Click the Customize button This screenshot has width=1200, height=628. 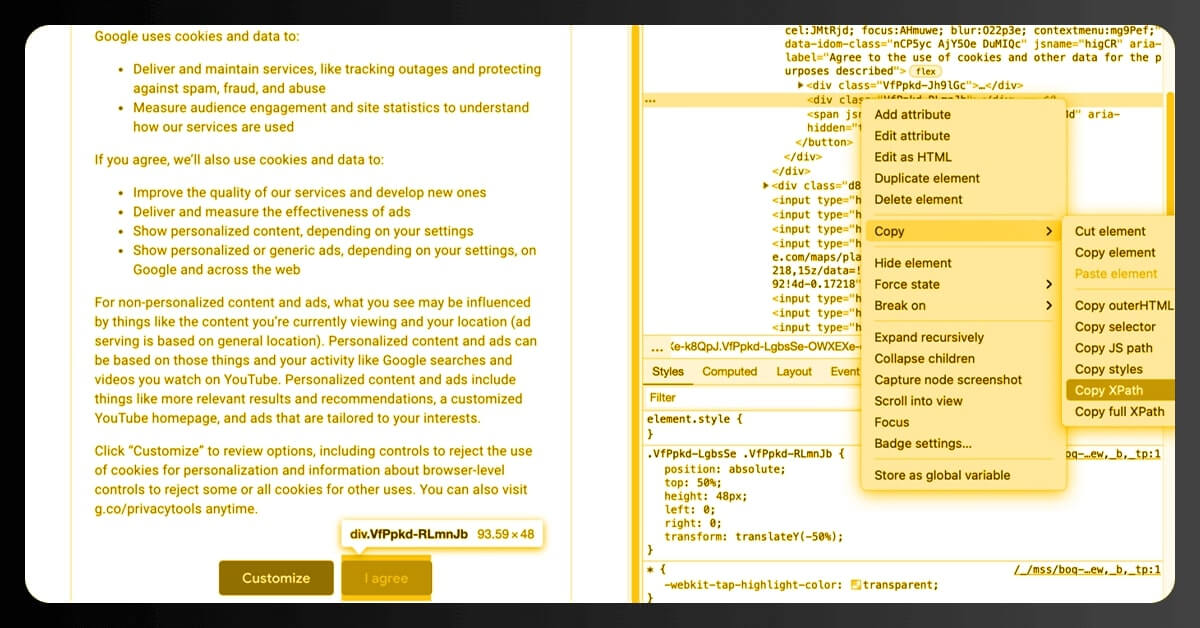275,578
